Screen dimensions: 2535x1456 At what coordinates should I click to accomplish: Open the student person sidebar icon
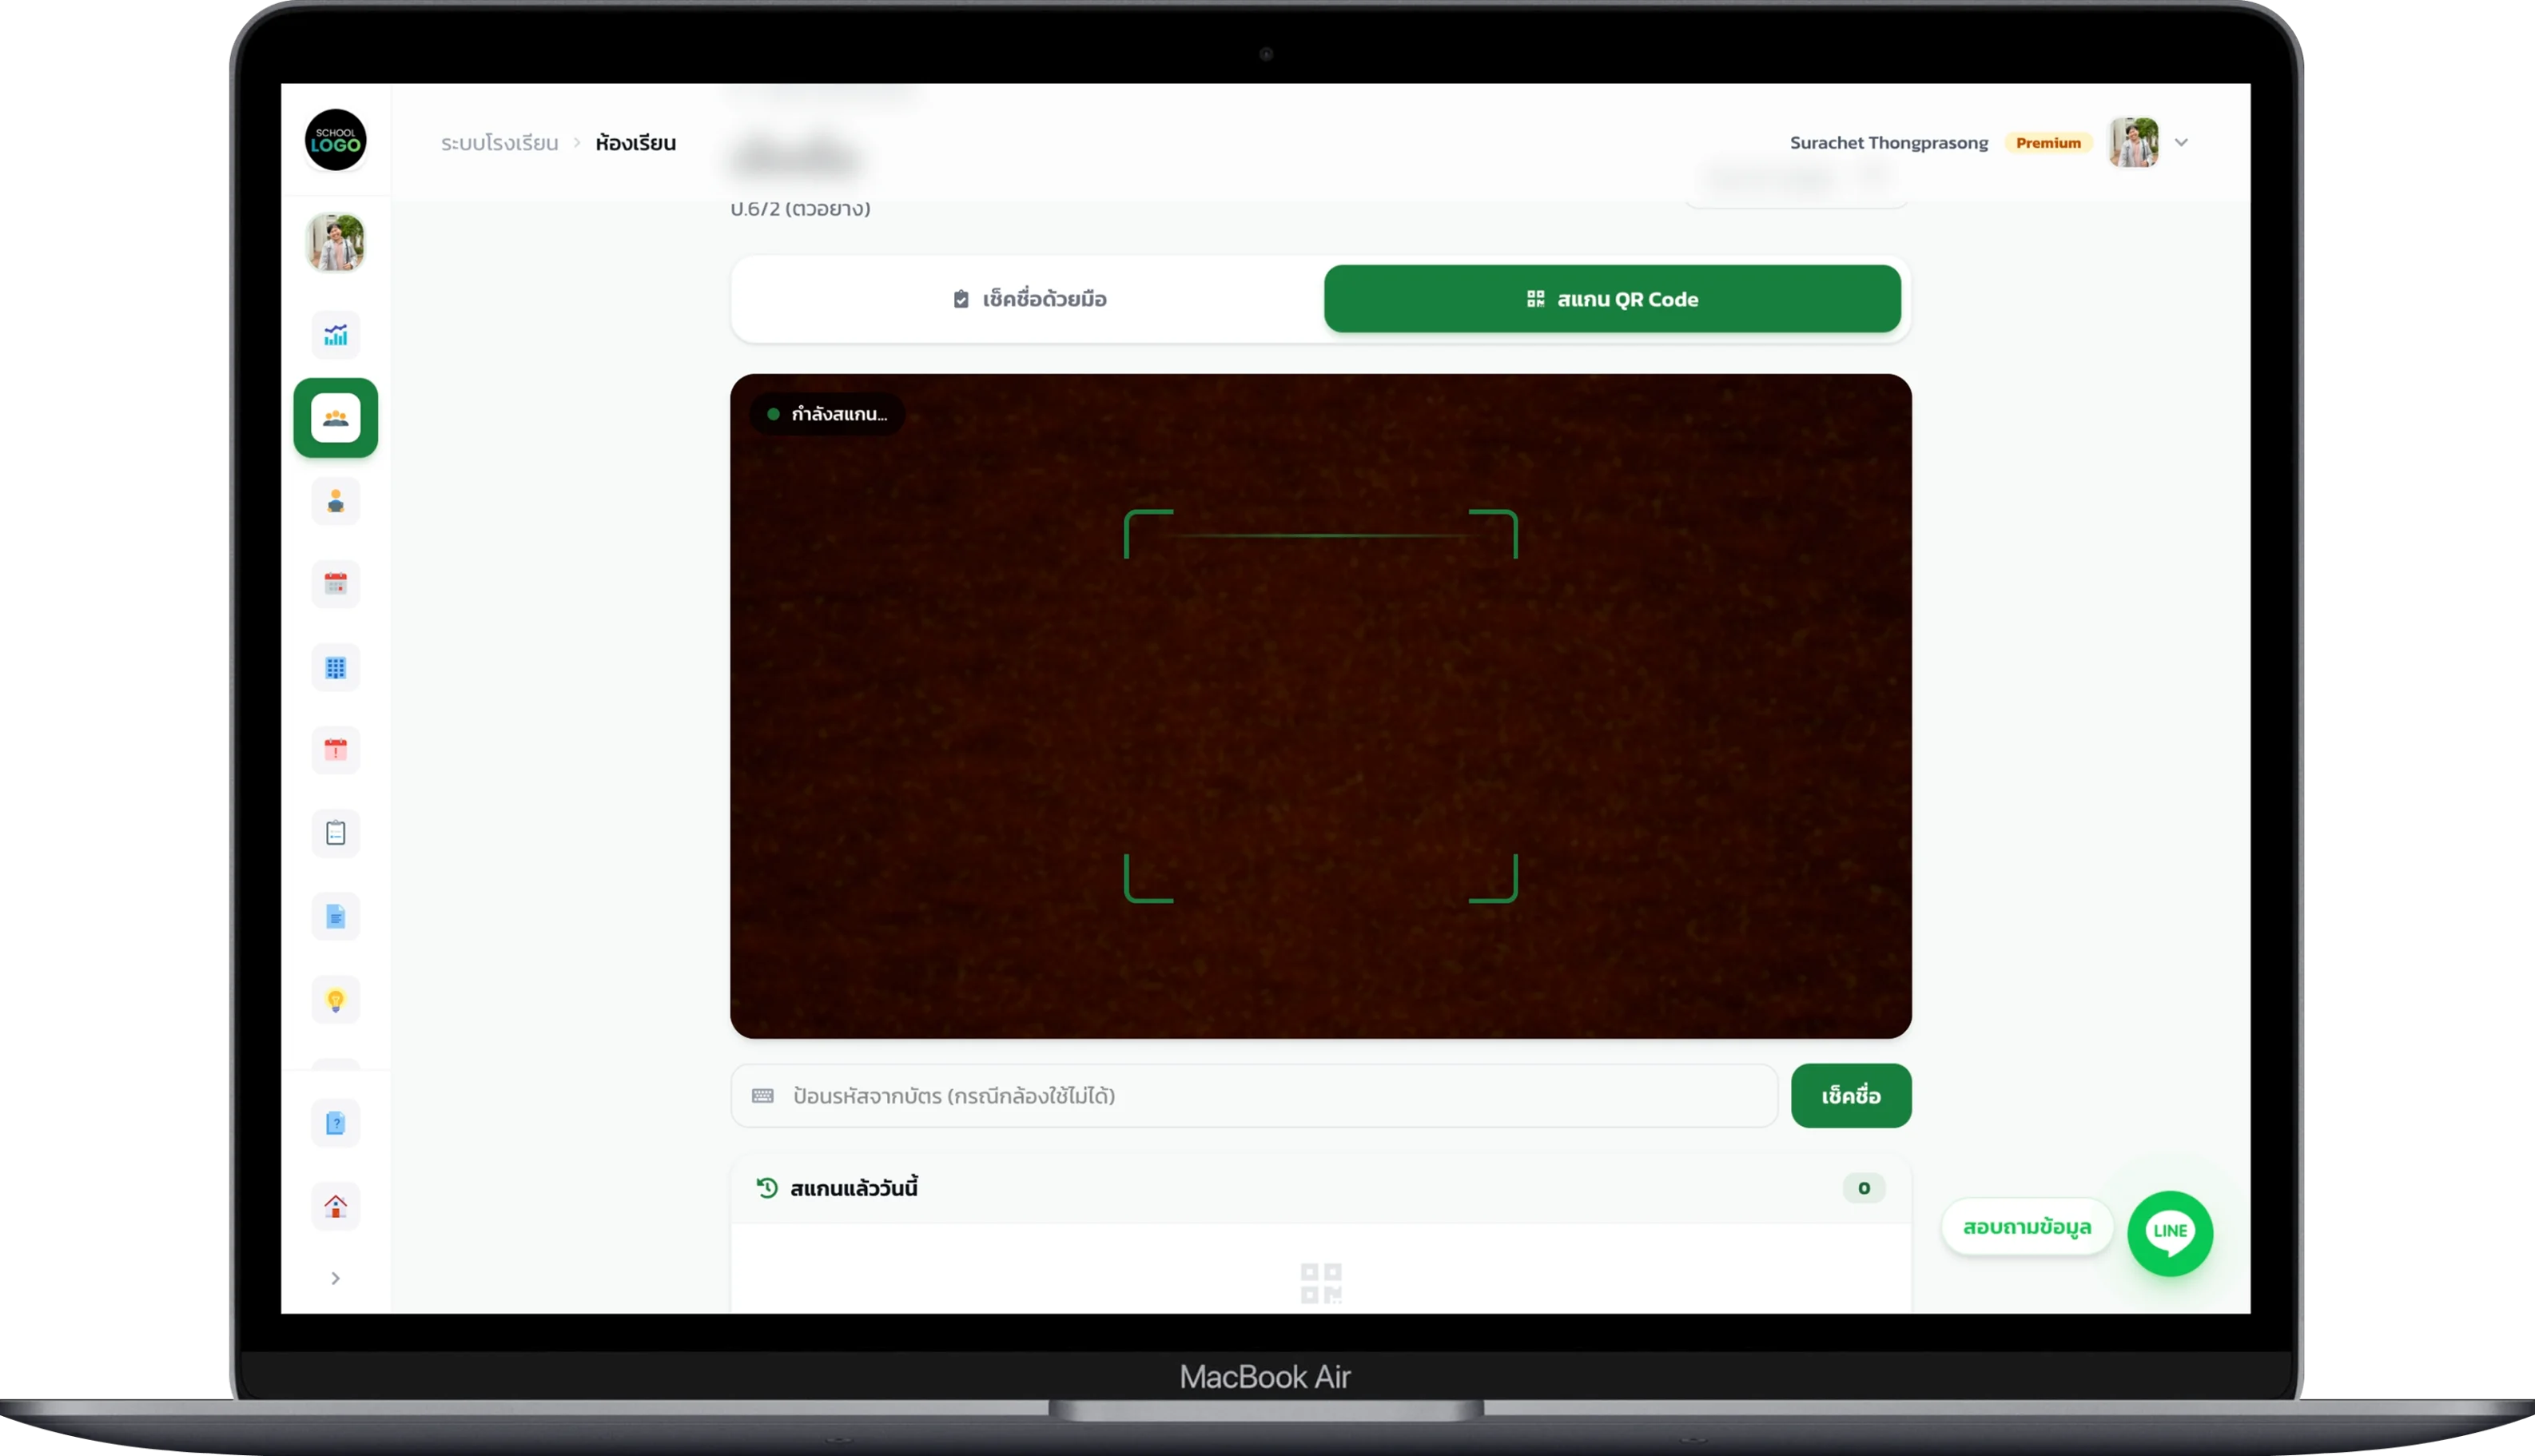pos(335,501)
